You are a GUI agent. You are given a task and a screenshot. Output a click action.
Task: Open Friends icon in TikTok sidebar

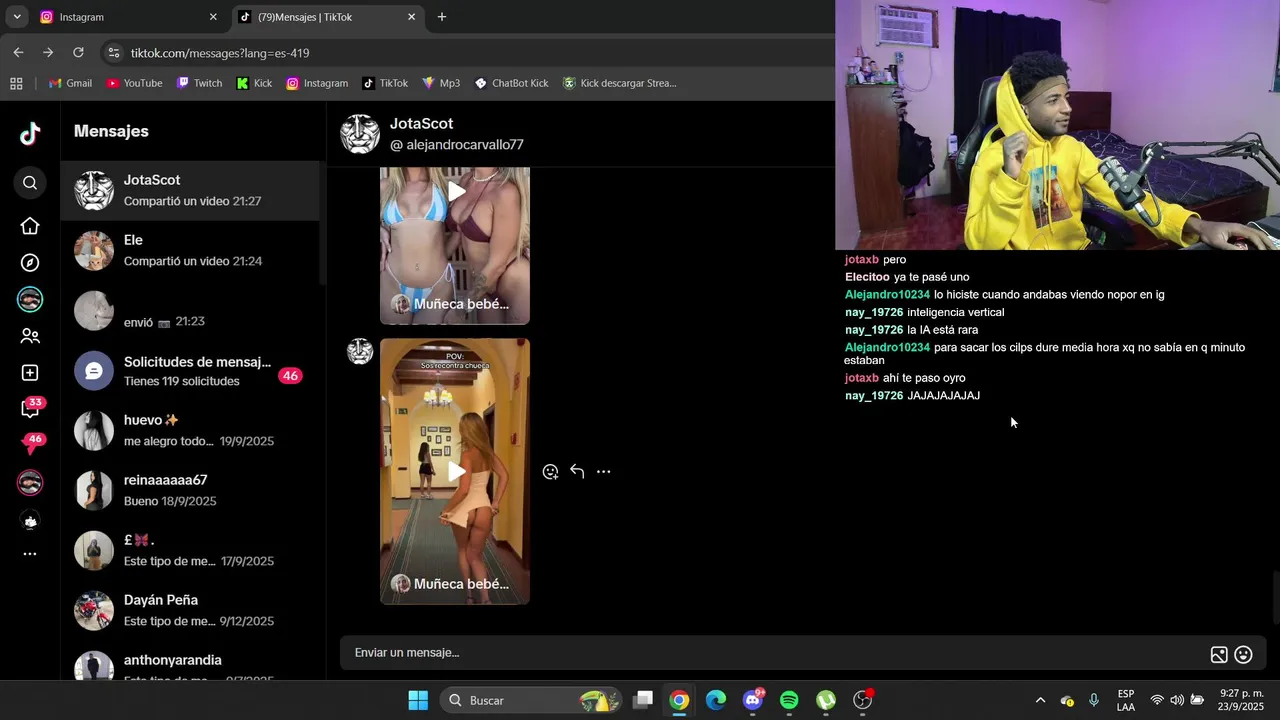[x=30, y=336]
